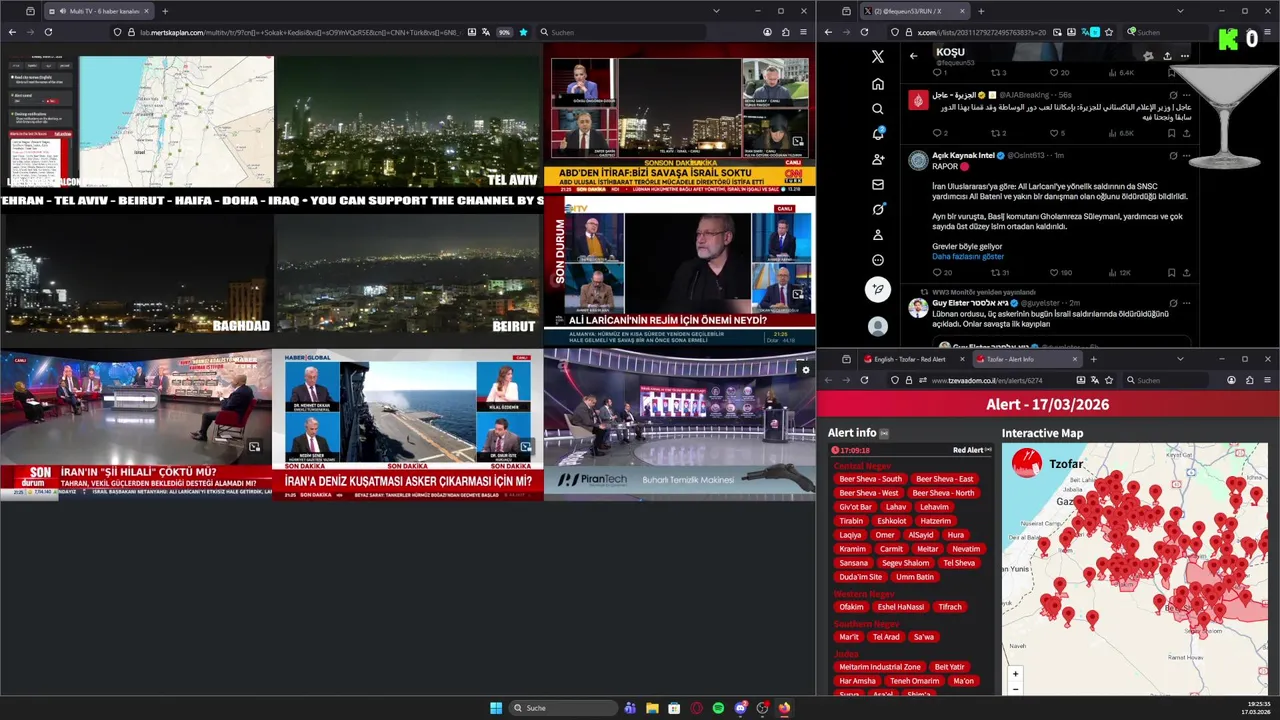Open more options on Açık Kaynak Intel post
Screen dimensions: 1280x720
point(1186,155)
